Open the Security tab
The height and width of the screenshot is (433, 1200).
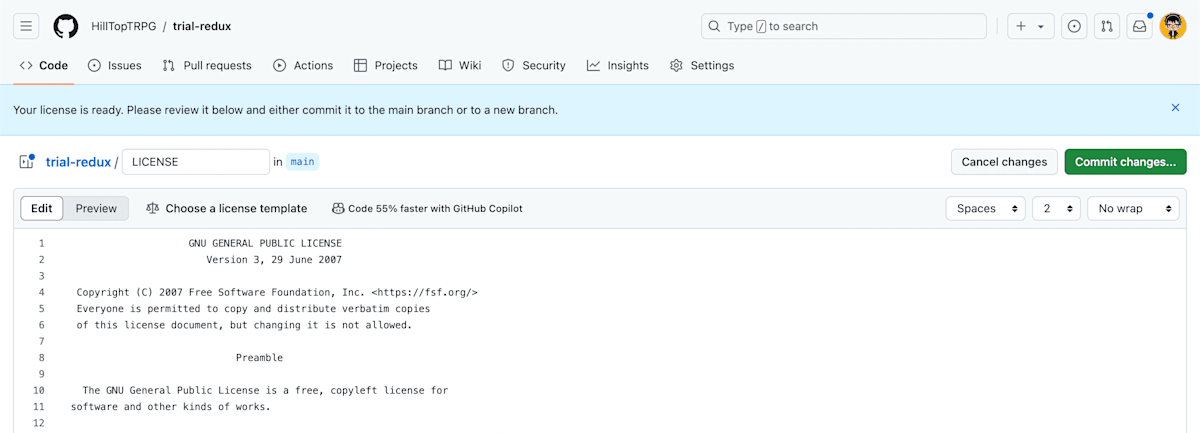tap(534, 65)
